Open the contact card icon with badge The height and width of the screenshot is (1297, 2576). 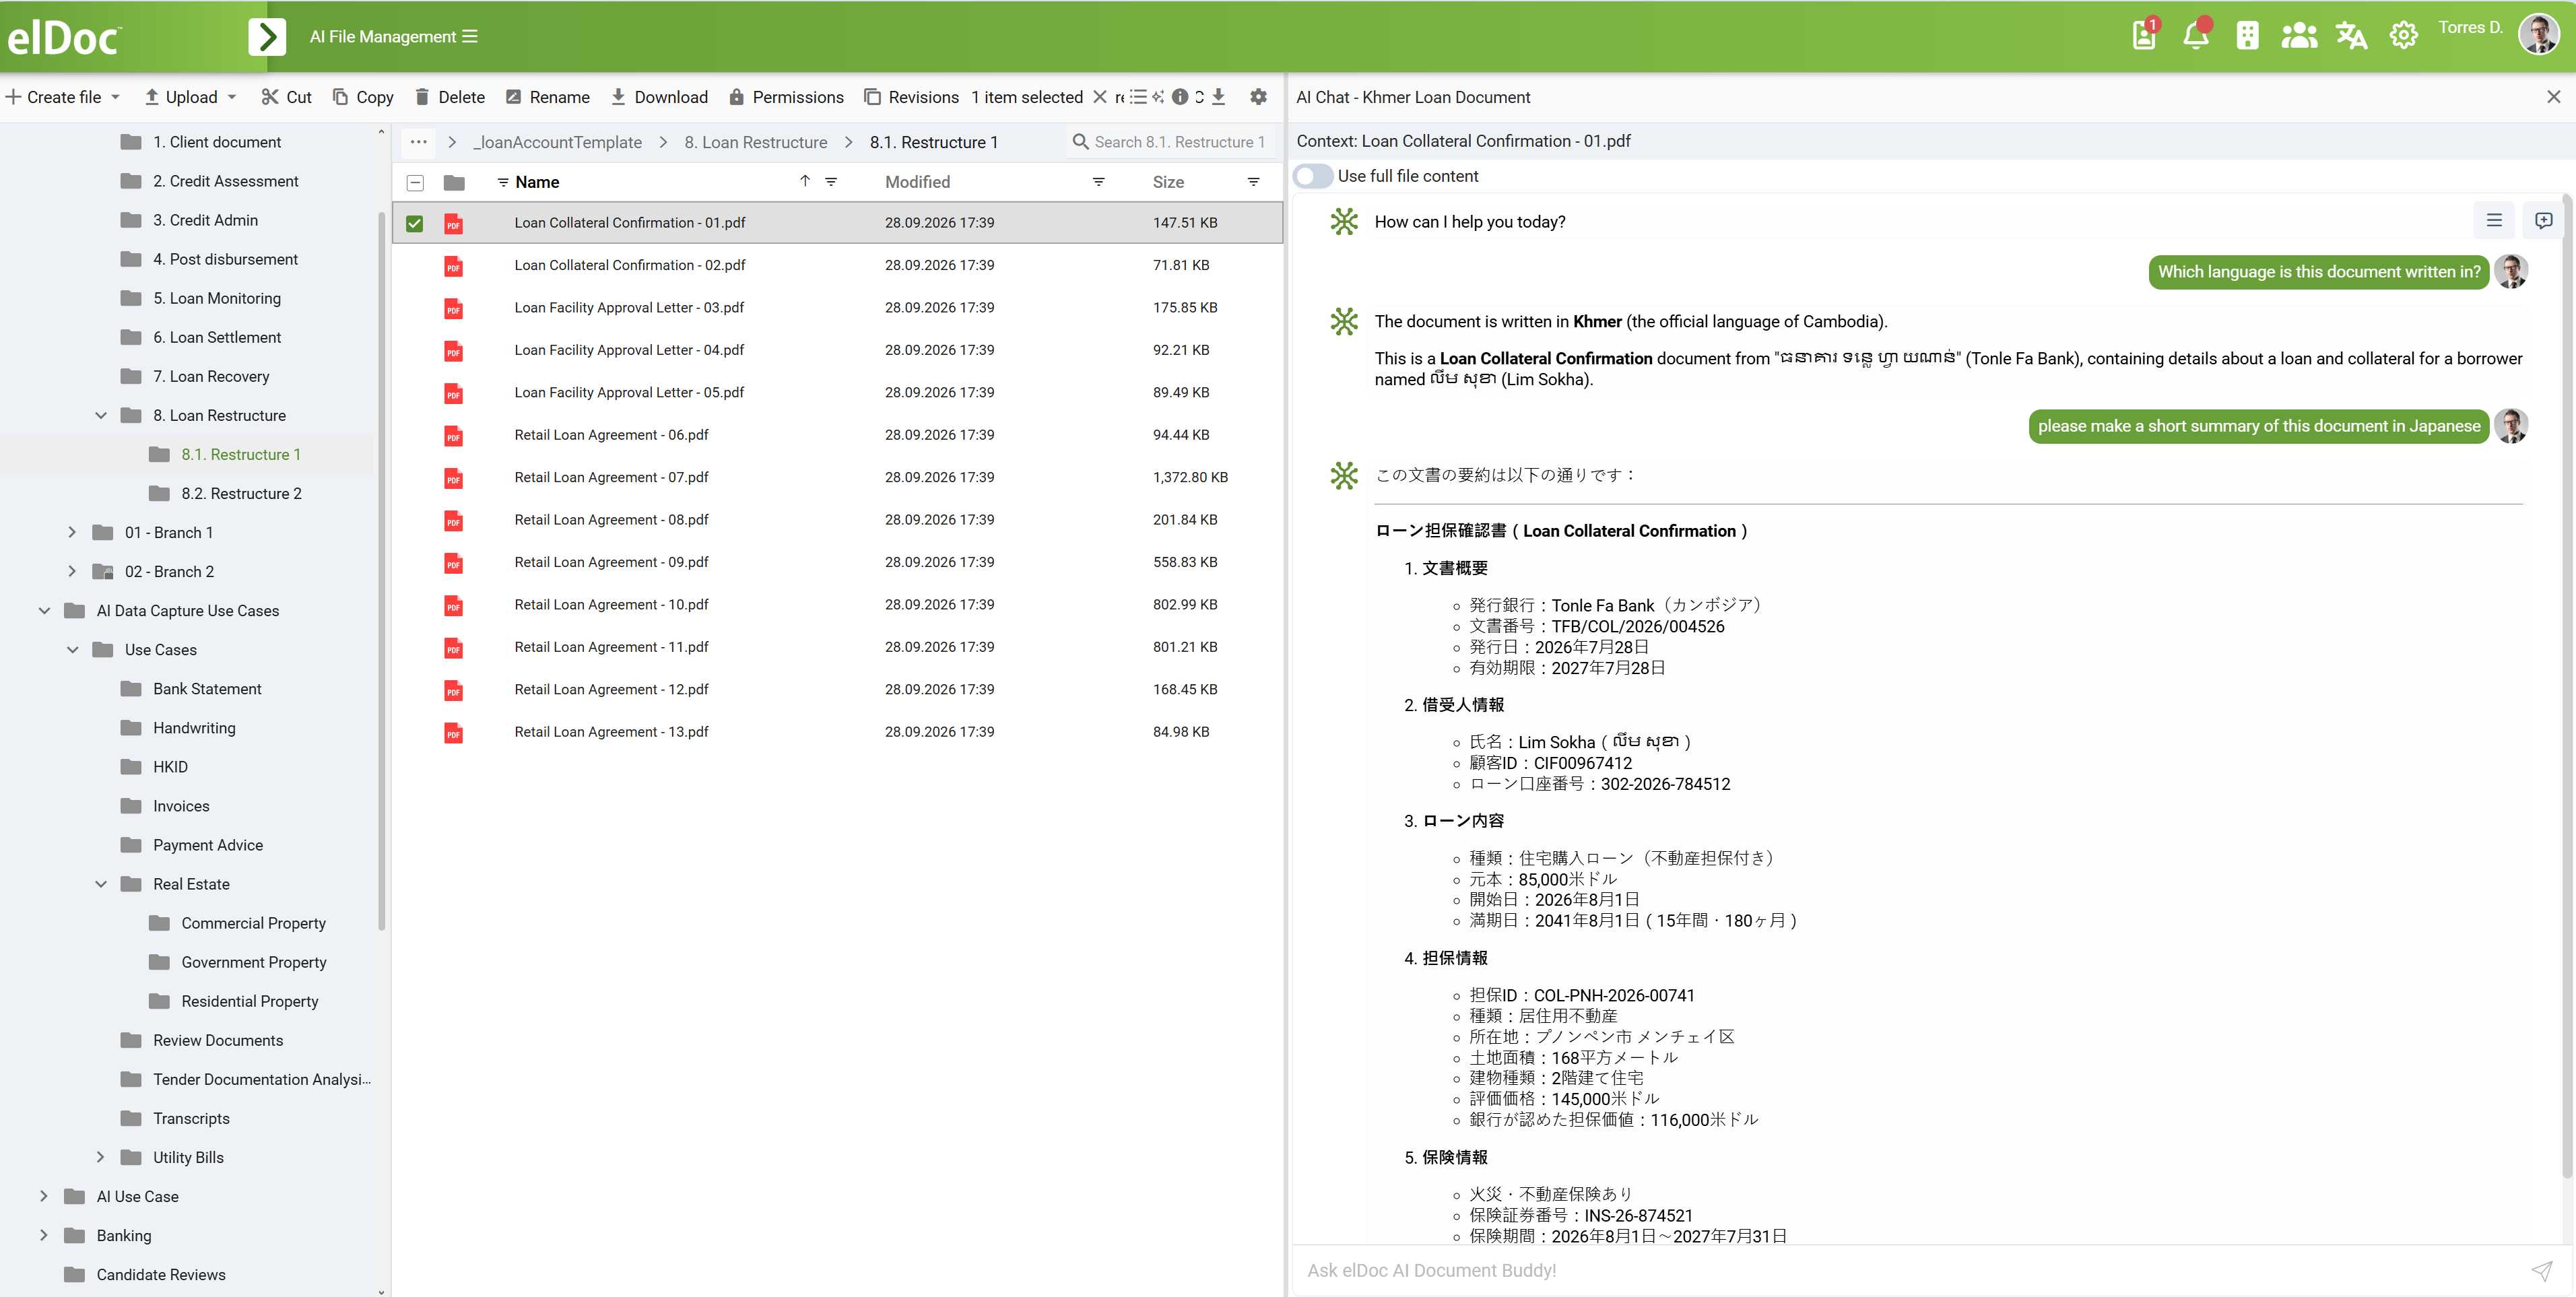pyautogui.click(x=2144, y=36)
